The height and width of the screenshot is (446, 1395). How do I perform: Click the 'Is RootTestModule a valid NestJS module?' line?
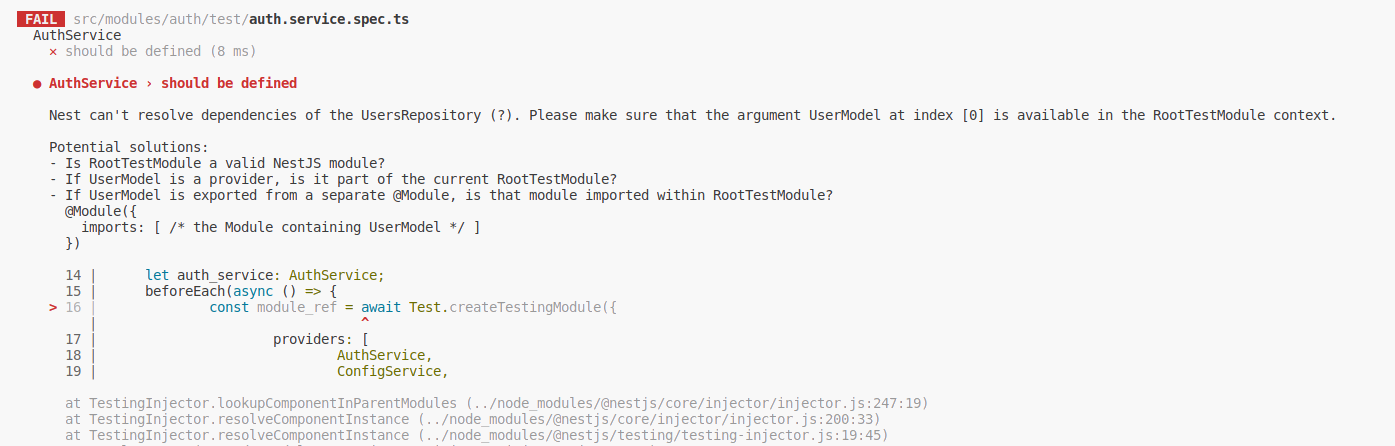click(217, 163)
